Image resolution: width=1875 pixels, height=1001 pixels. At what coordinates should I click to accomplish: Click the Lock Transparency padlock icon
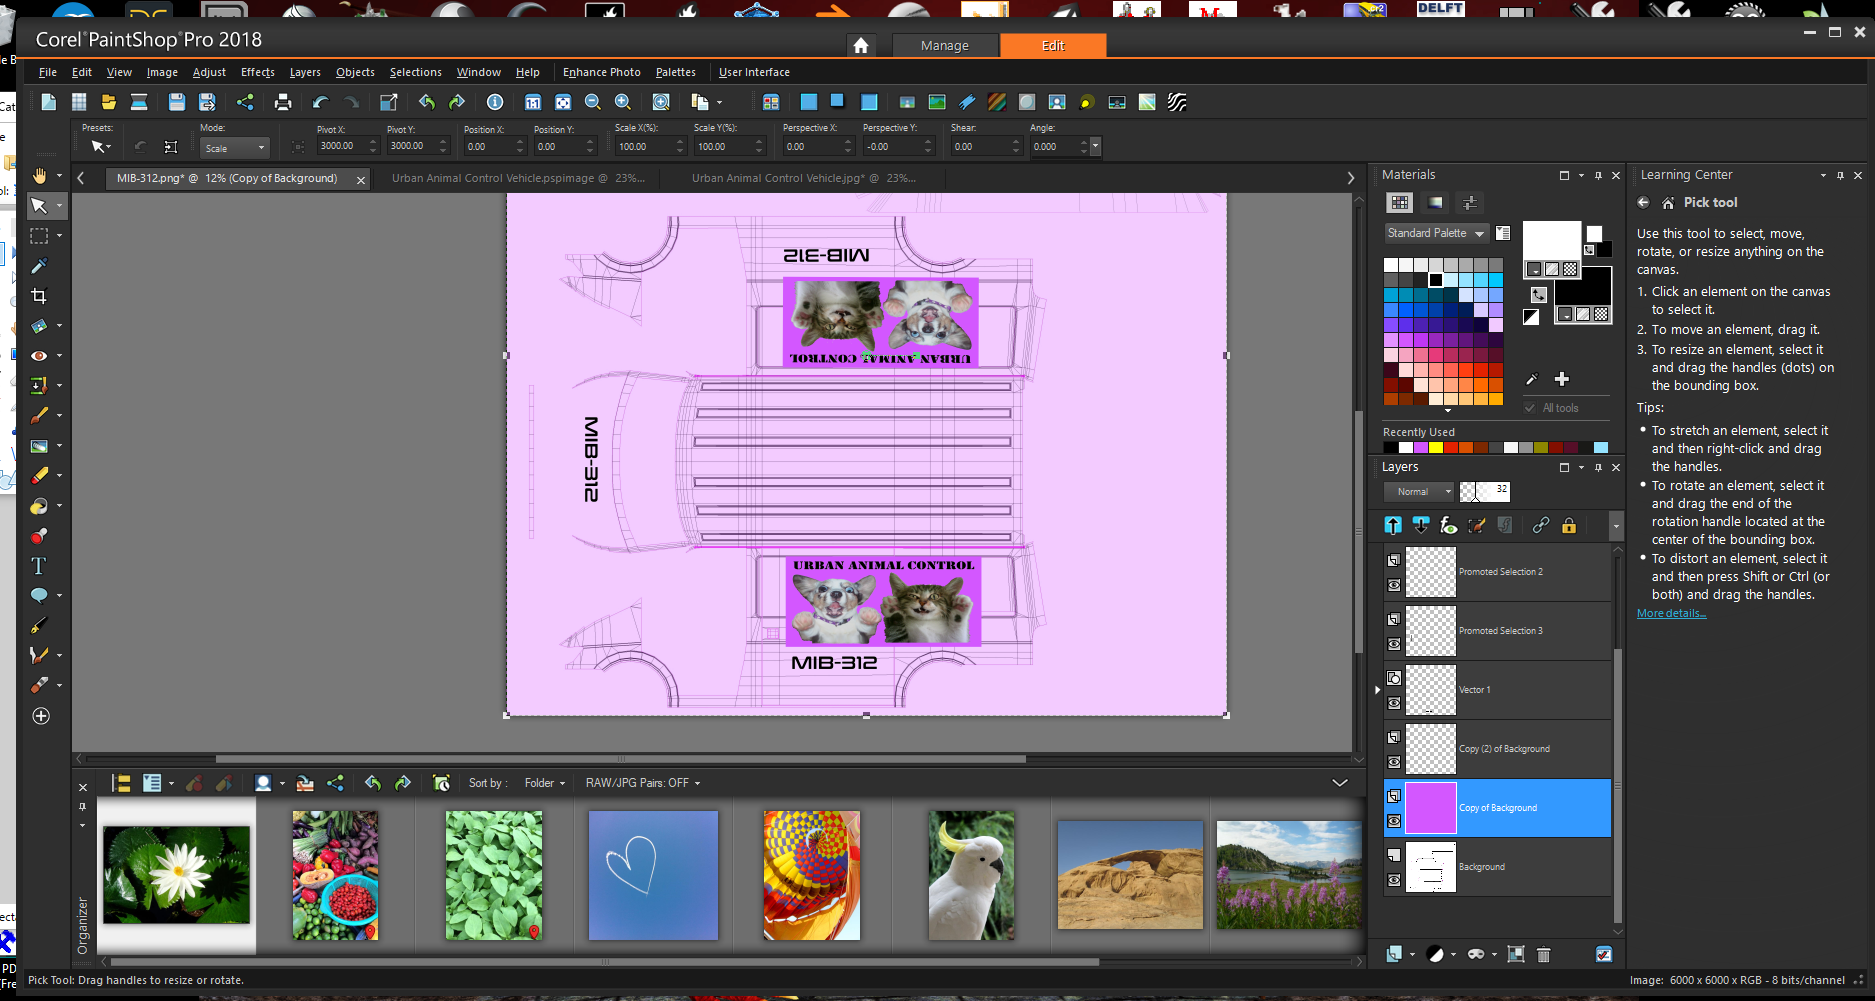(x=1569, y=525)
